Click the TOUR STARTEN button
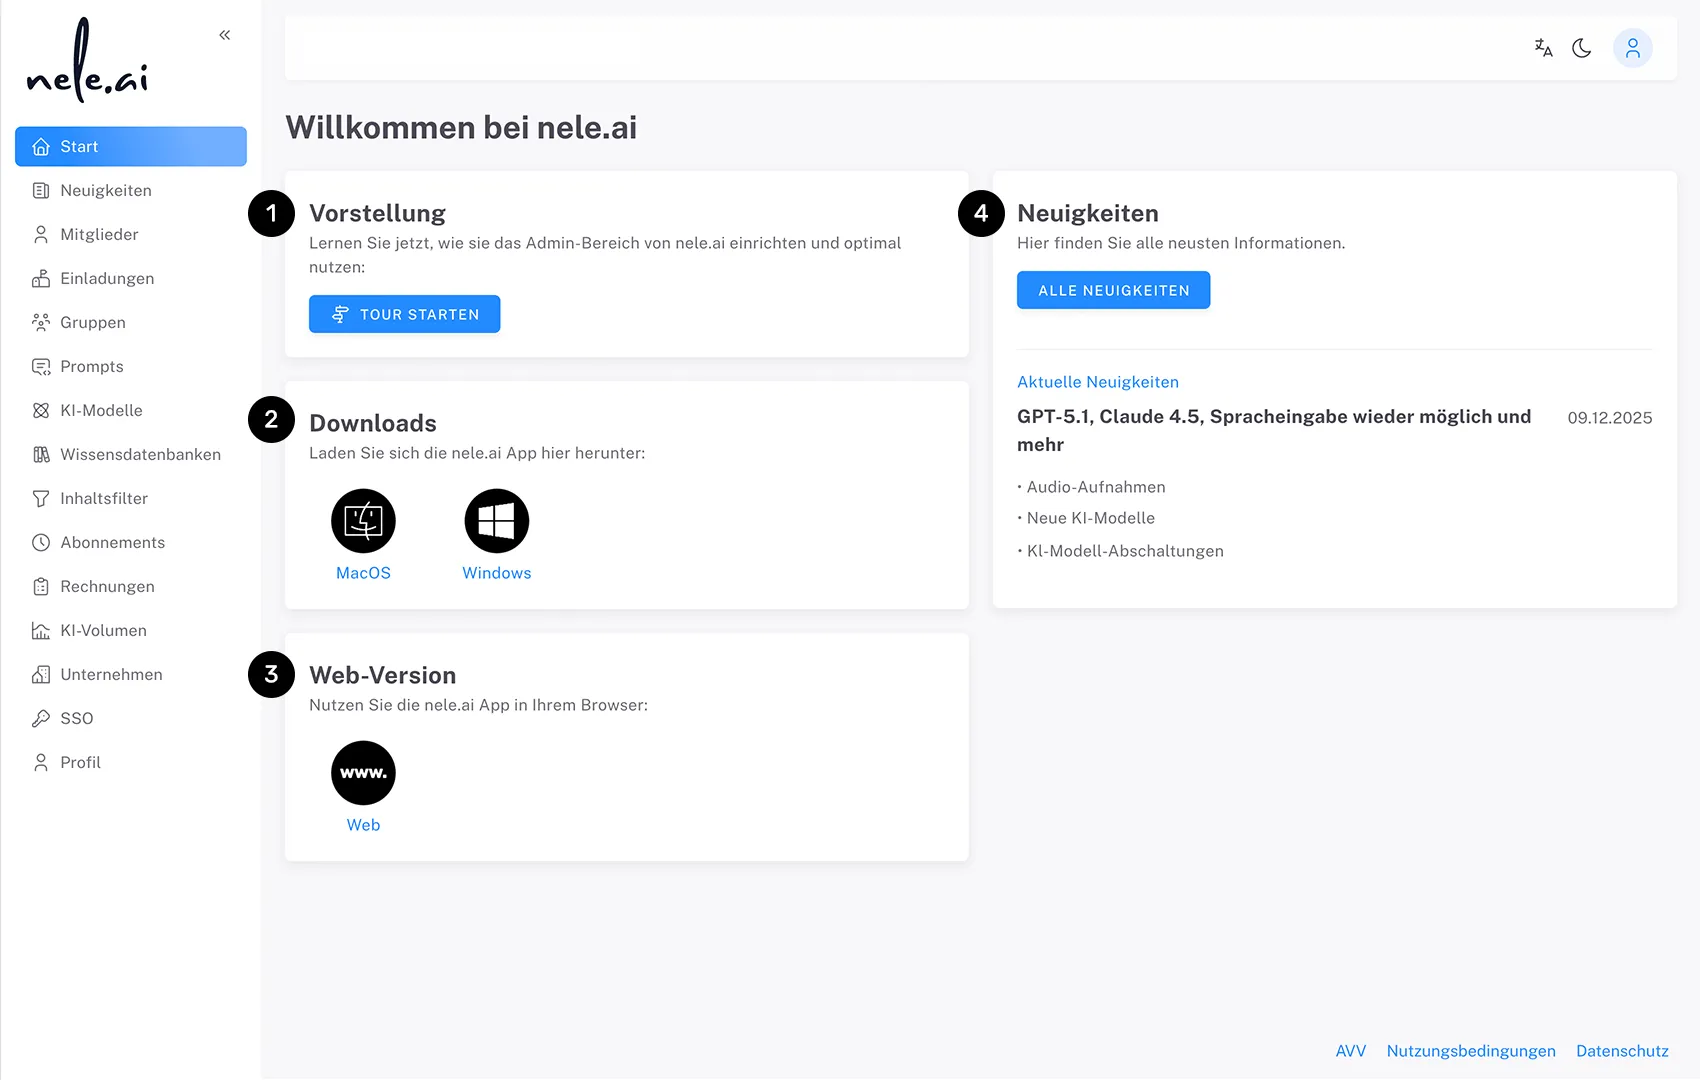Image resolution: width=1700 pixels, height=1080 pixels. 404,314
